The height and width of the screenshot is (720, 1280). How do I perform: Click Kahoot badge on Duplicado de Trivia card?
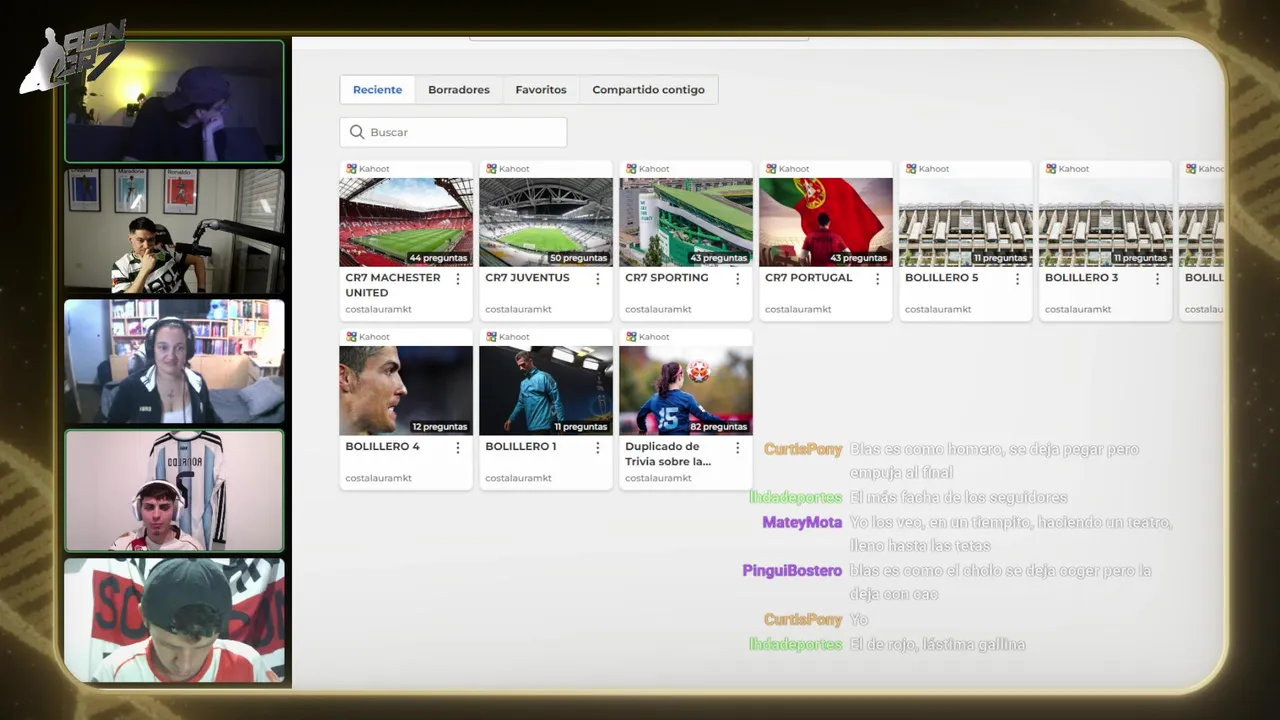(x=648, y=337)
